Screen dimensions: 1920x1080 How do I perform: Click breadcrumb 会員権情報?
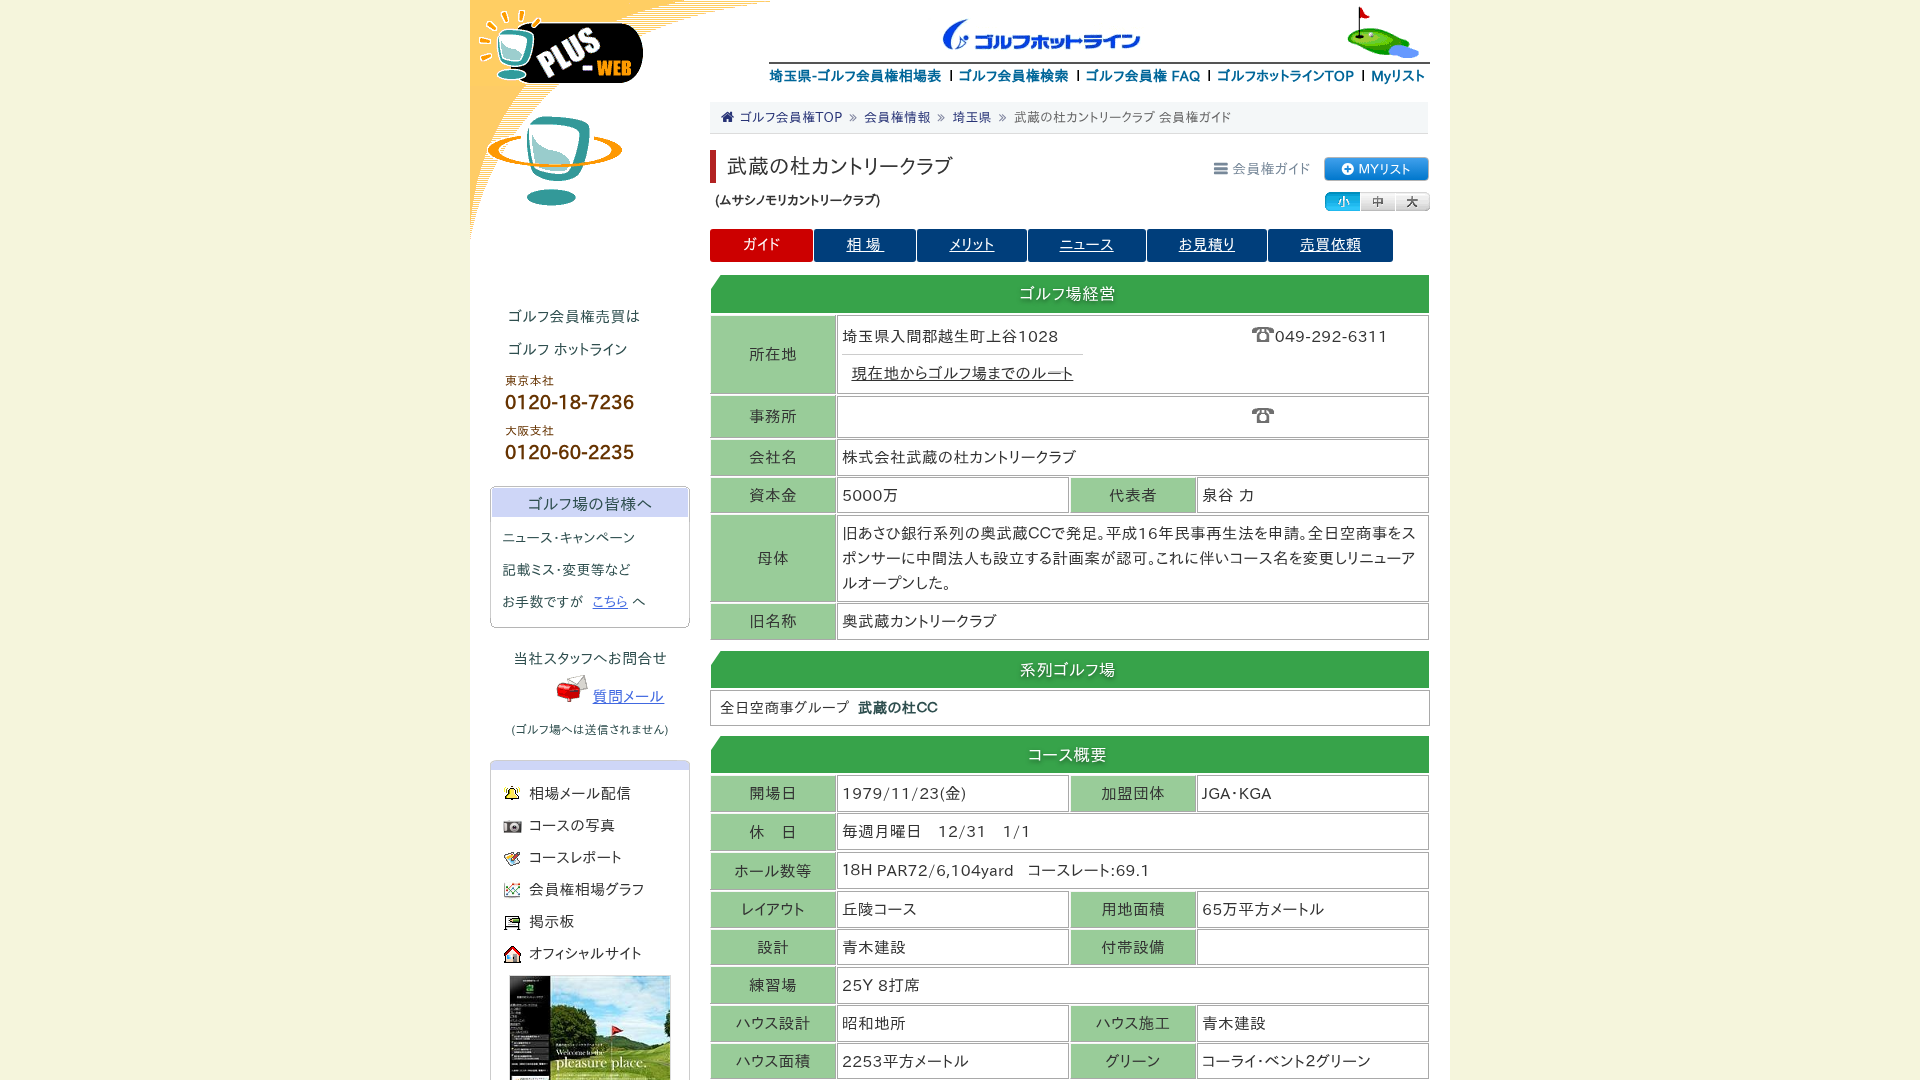click(897, 117)
